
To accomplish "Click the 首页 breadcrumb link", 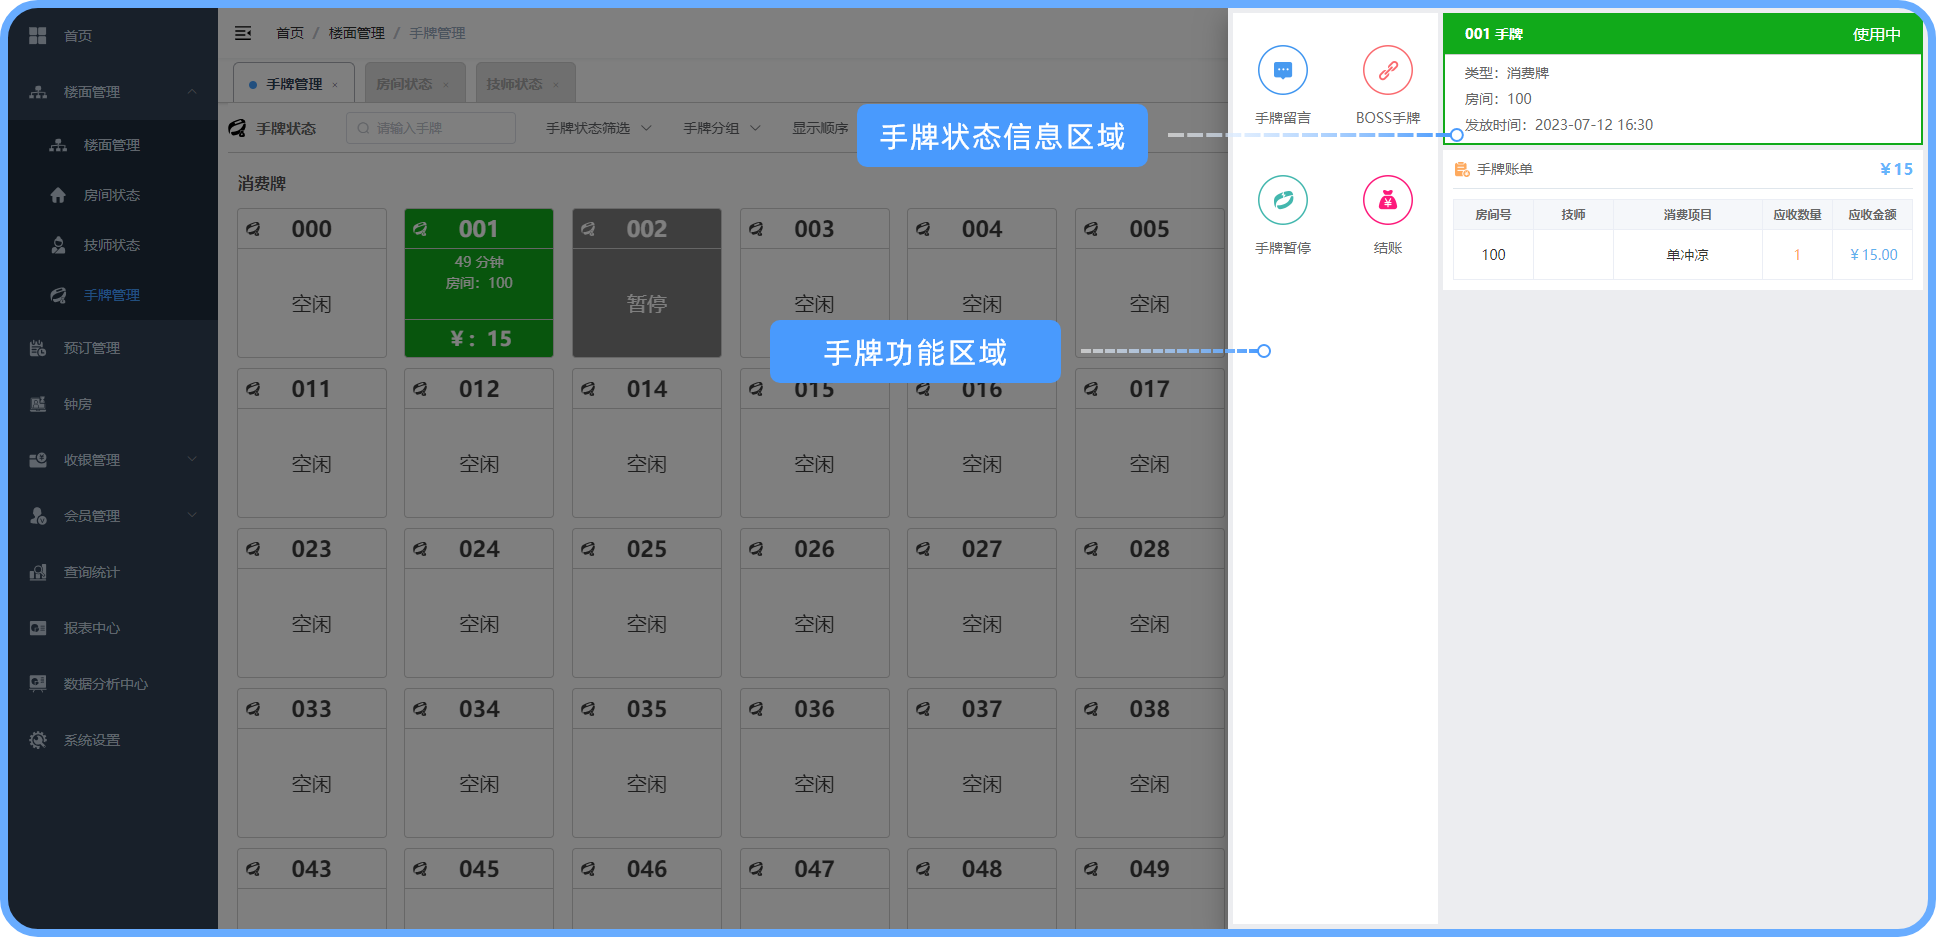I will click(290, 33).
